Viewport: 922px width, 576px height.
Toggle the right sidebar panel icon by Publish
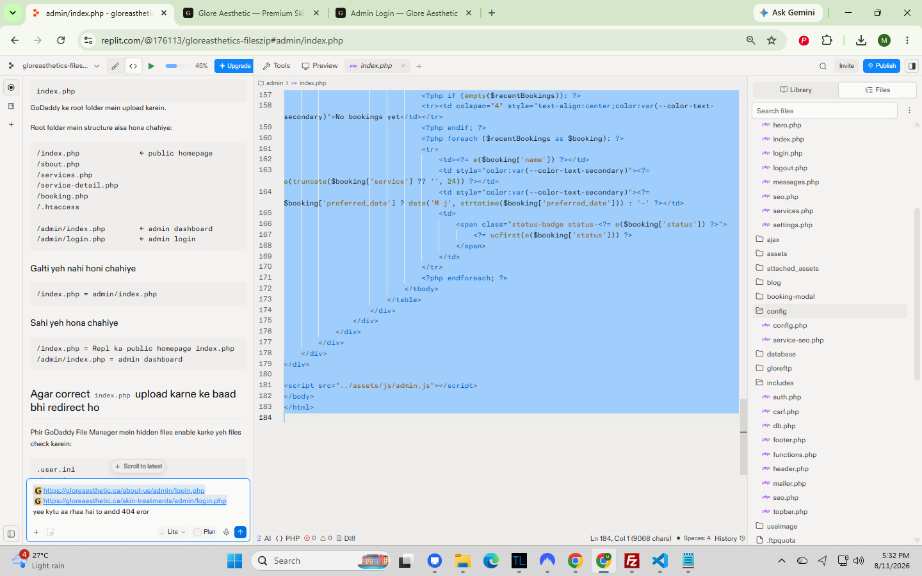[x=912, y=66]
